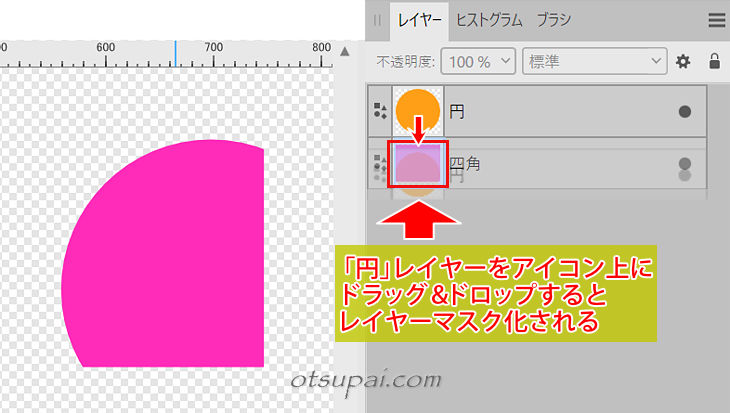Select the 円 layer by its name
The width and height of the screenshot is (730, 413).
click(457, 111)
